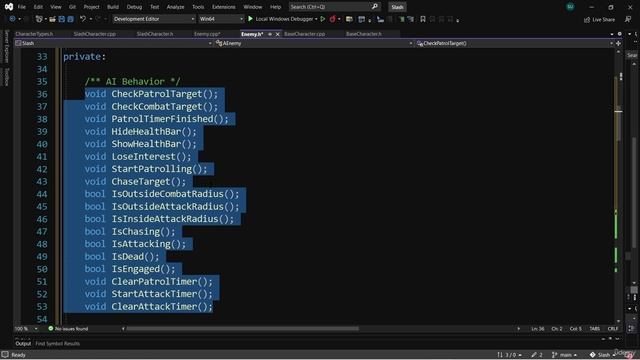
Task: Expand Local Windows Debugger dropdown arrow
Action: click(316, 19)
